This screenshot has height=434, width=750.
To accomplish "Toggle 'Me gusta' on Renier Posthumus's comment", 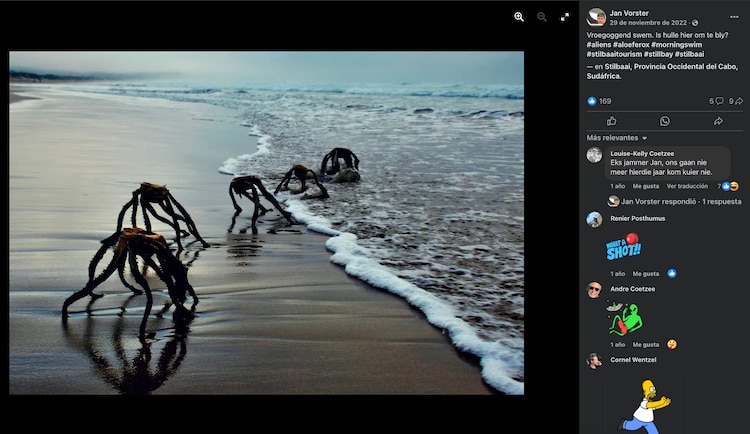I will coord(645,273).
